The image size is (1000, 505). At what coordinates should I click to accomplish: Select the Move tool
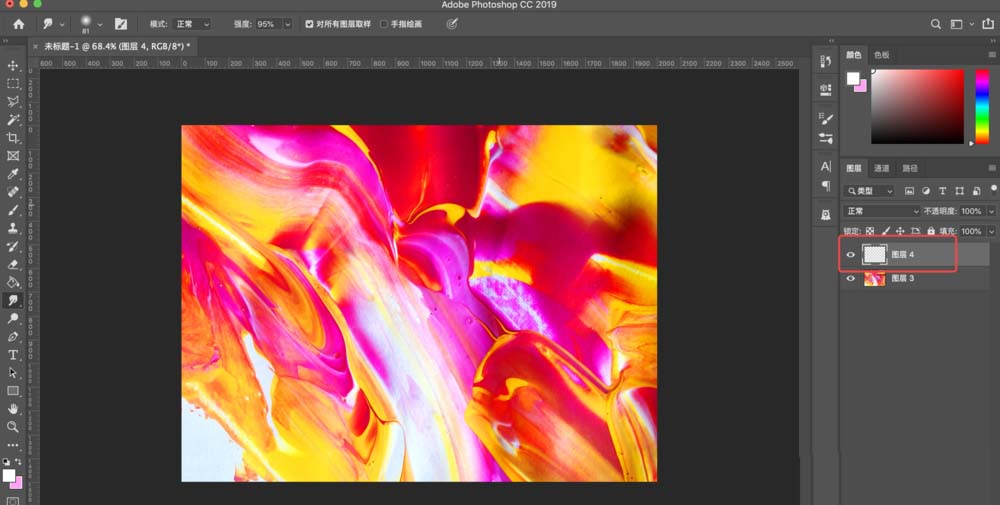pos(13,66)
